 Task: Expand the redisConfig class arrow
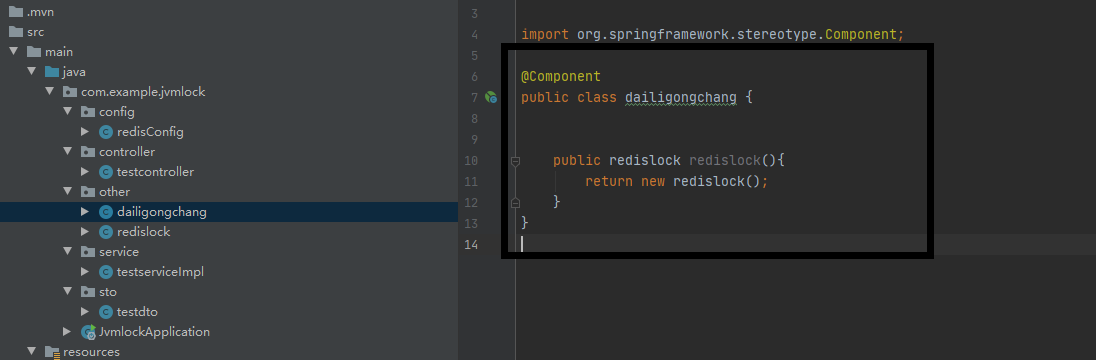(85, 131)
